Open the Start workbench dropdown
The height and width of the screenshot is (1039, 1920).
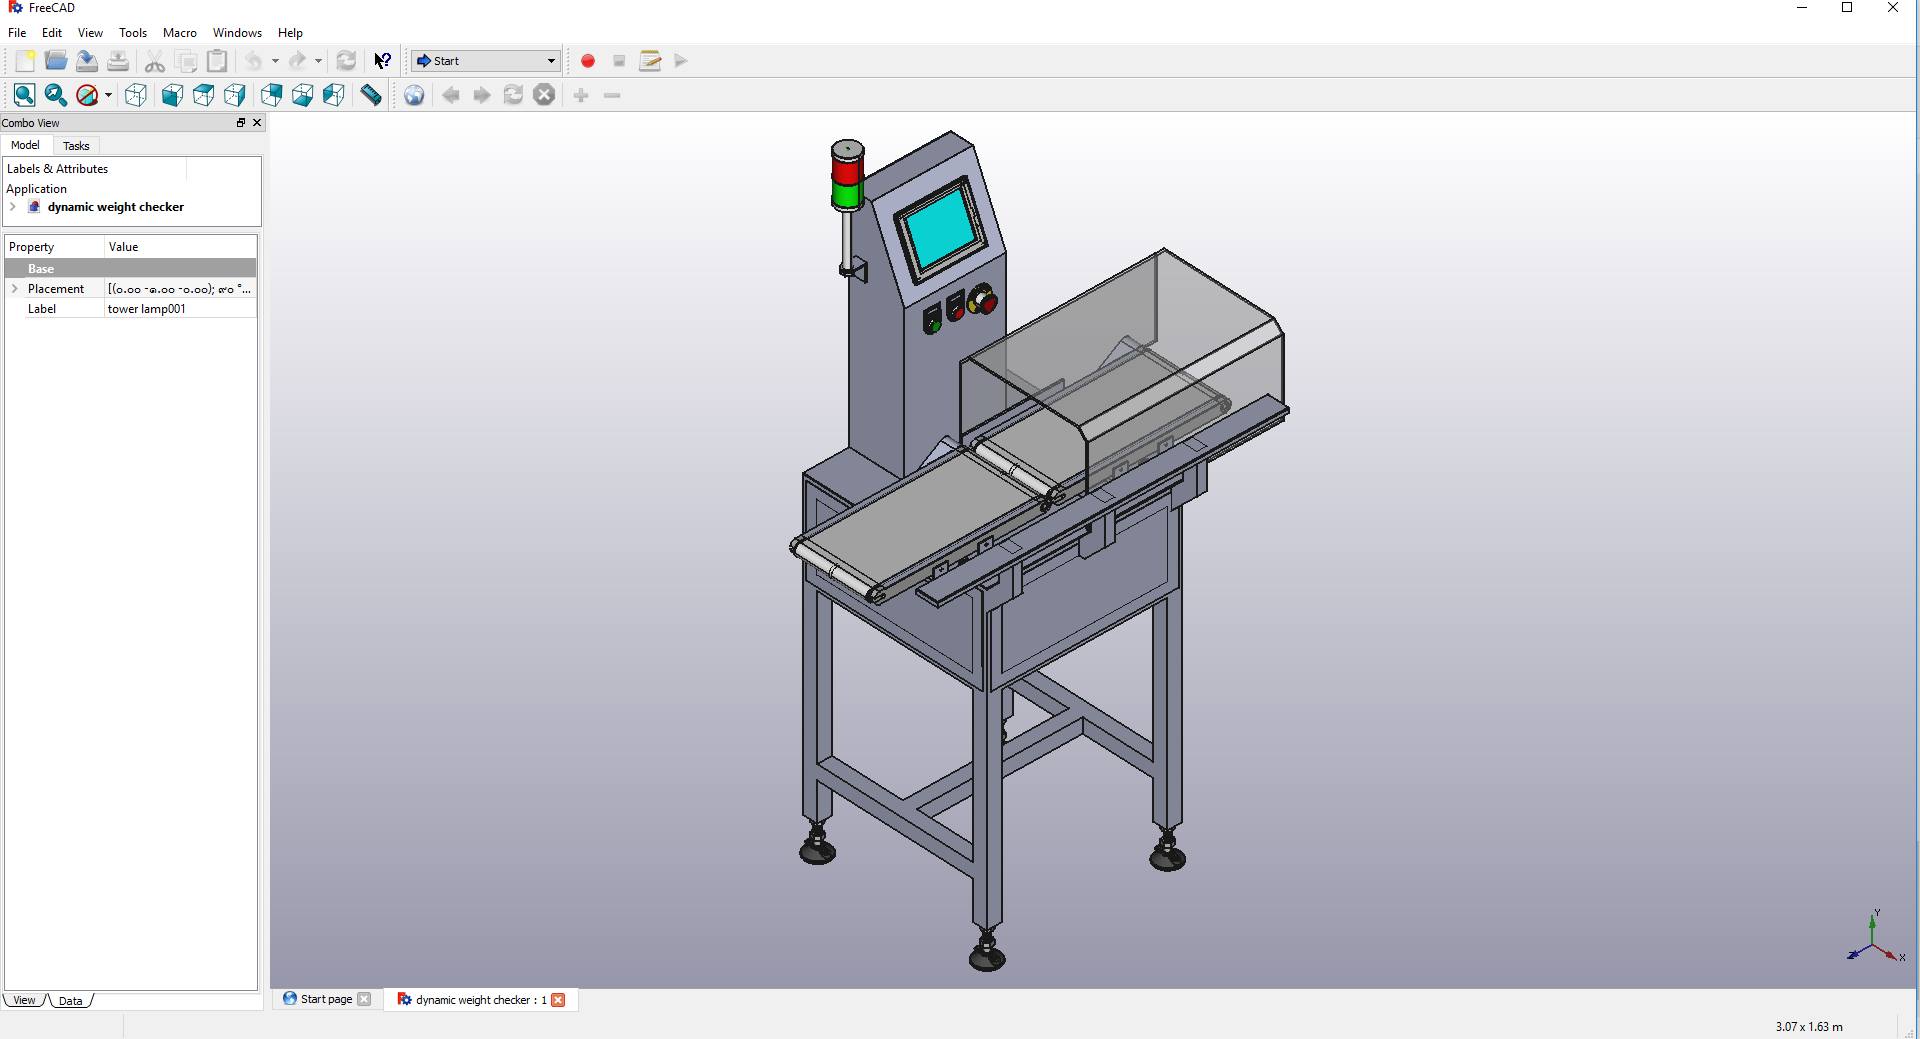click(486, 61)
